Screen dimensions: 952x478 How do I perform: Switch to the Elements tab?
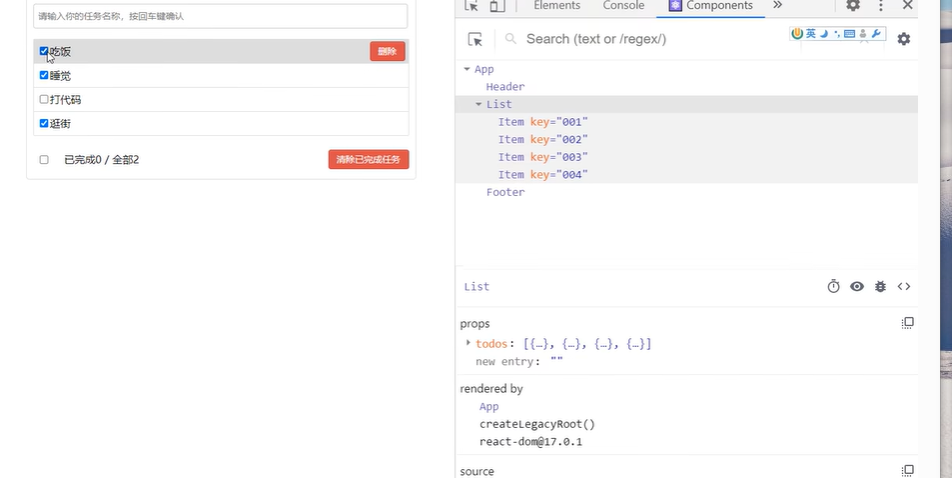pos(557,5)
